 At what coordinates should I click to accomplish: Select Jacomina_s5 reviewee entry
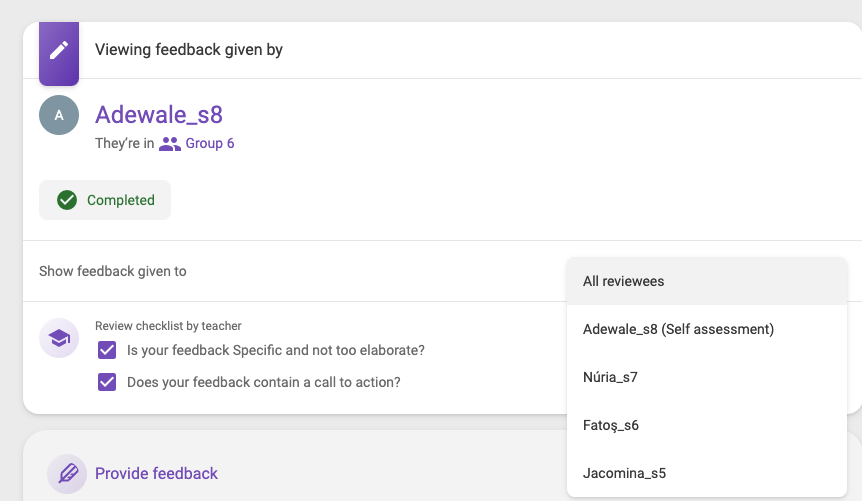(x=706, y=473)
